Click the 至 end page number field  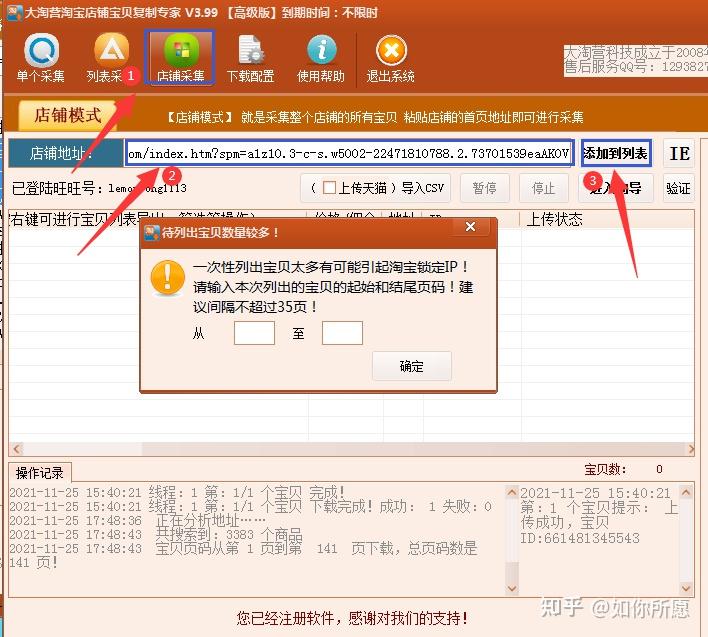[x=342, y=333]
